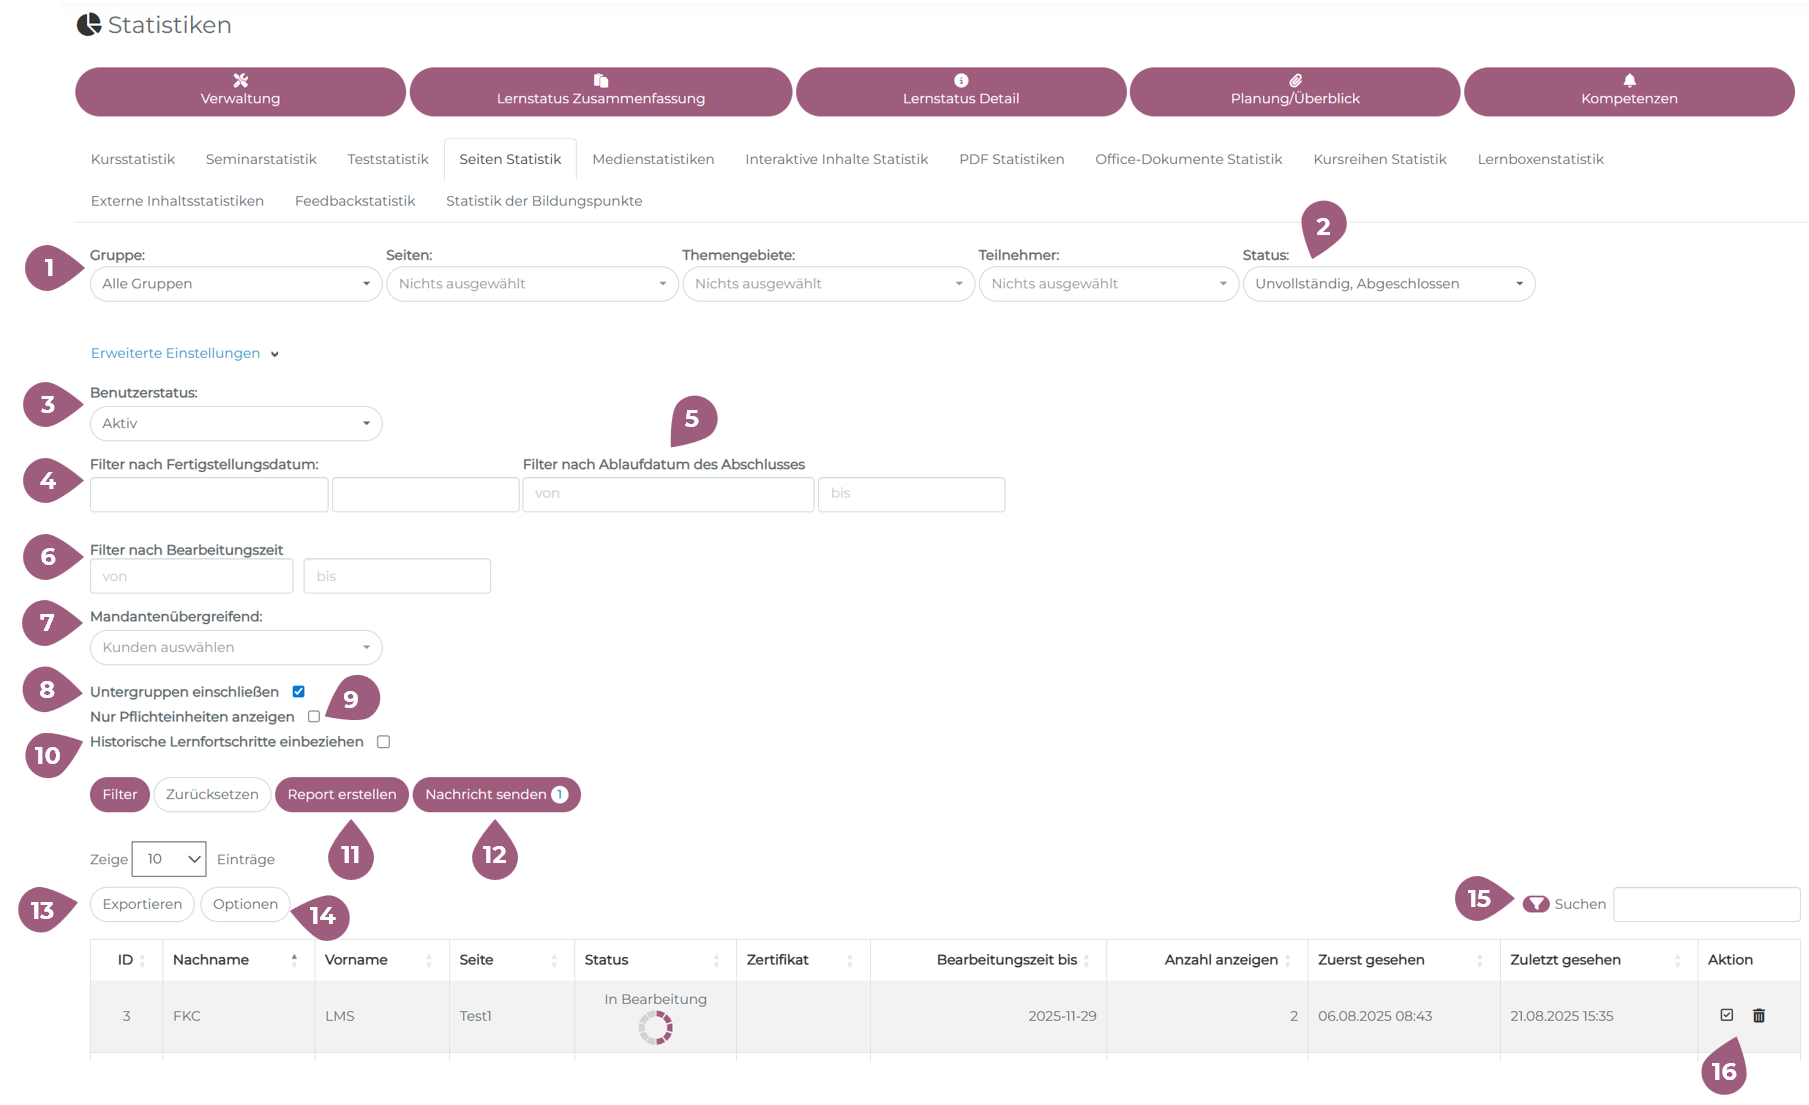Open the Status dropdown filter
The height and width of the screenshot is (1105, 1809).
point(1388,284)
